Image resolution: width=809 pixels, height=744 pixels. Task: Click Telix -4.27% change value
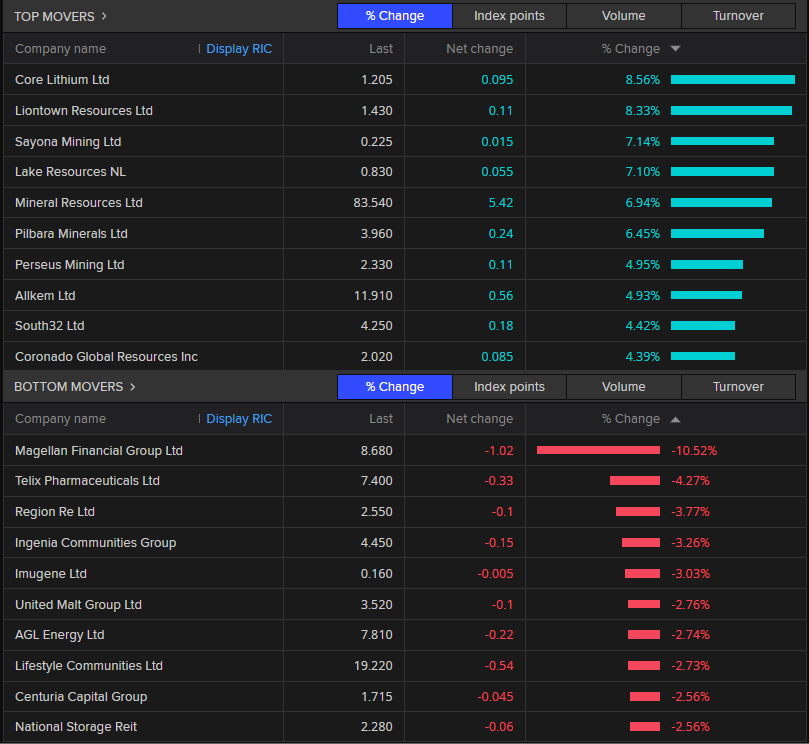point(690,481)
